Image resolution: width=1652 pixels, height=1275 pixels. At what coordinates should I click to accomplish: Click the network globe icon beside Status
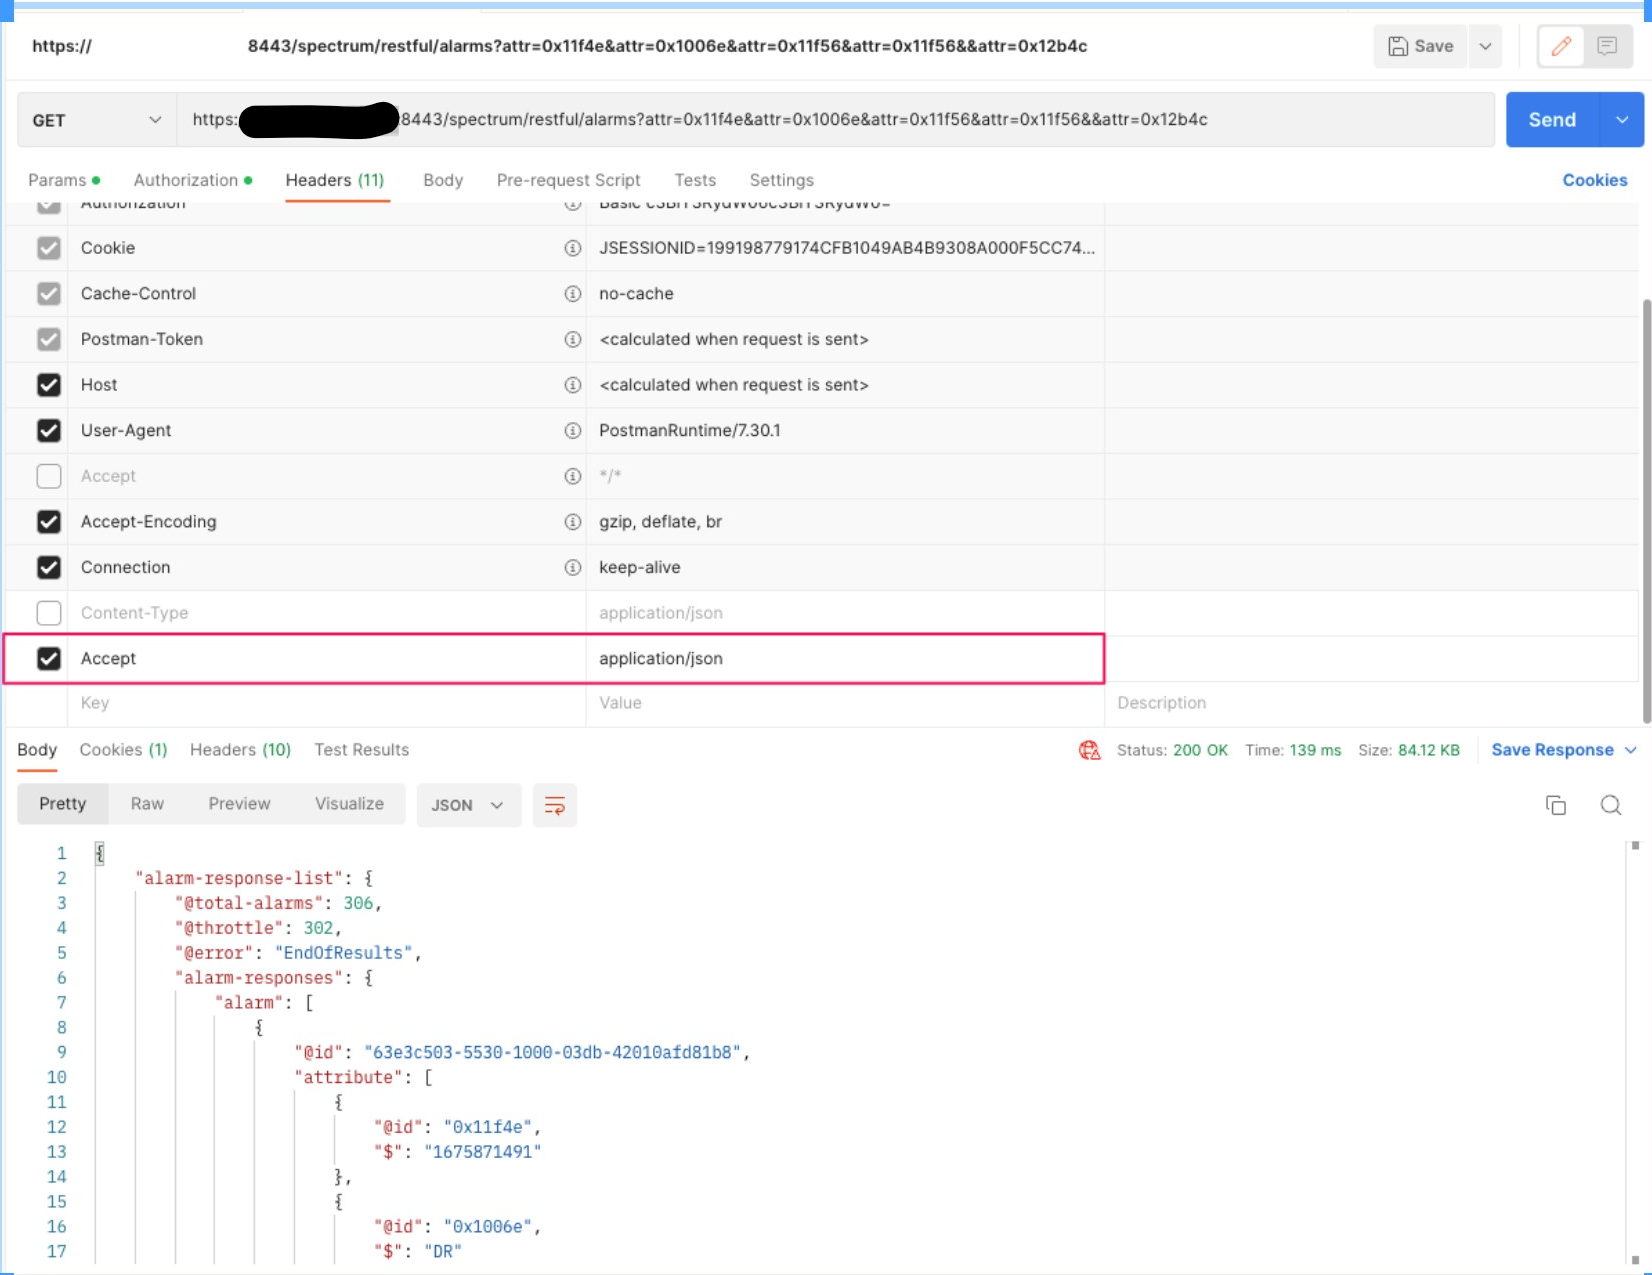[1089, 750]
